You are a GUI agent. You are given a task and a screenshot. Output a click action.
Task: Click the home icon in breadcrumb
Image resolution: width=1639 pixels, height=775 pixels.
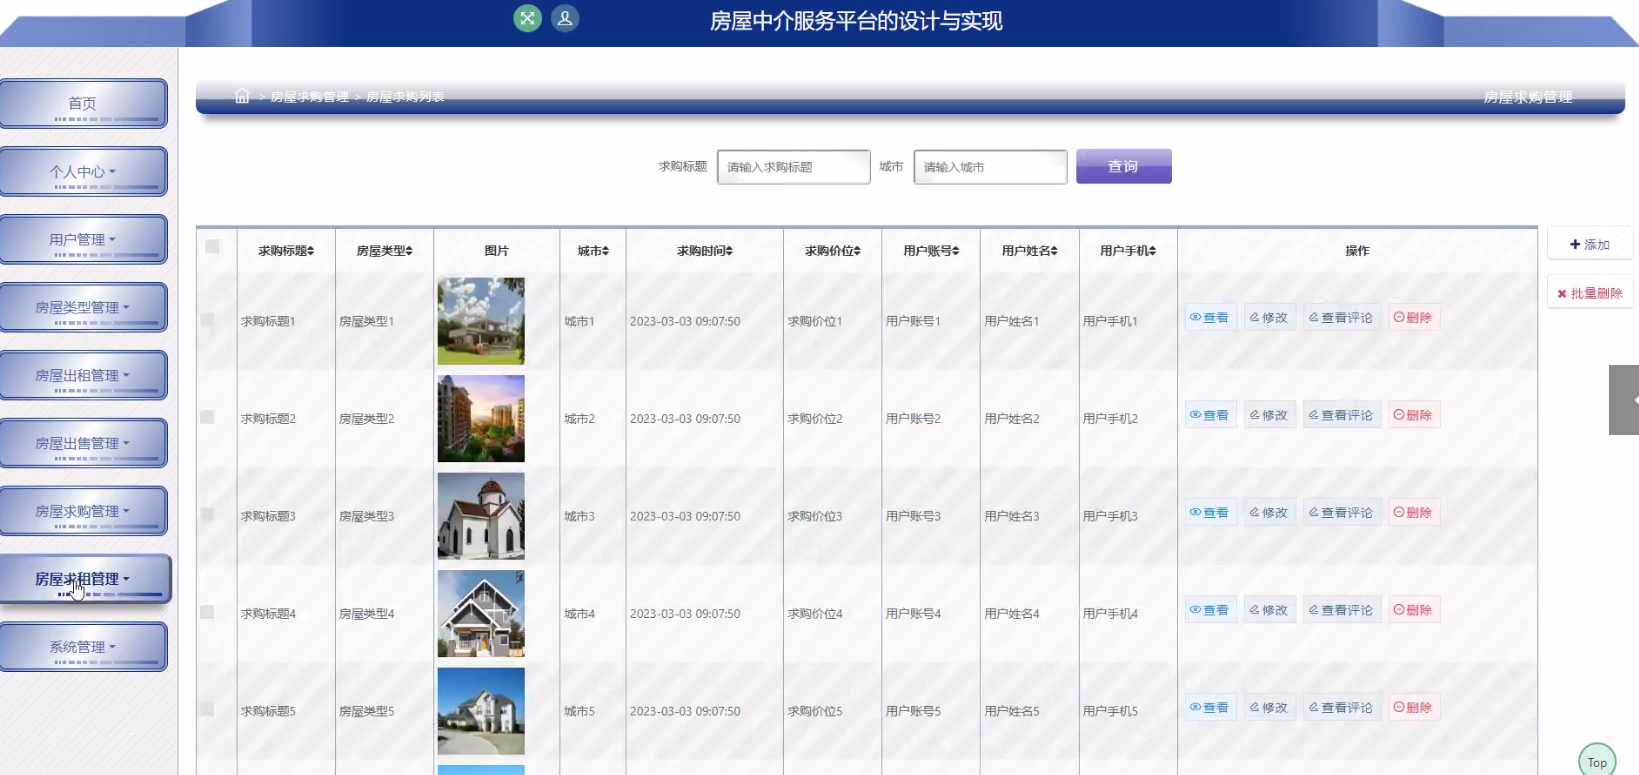coord(242,96)
